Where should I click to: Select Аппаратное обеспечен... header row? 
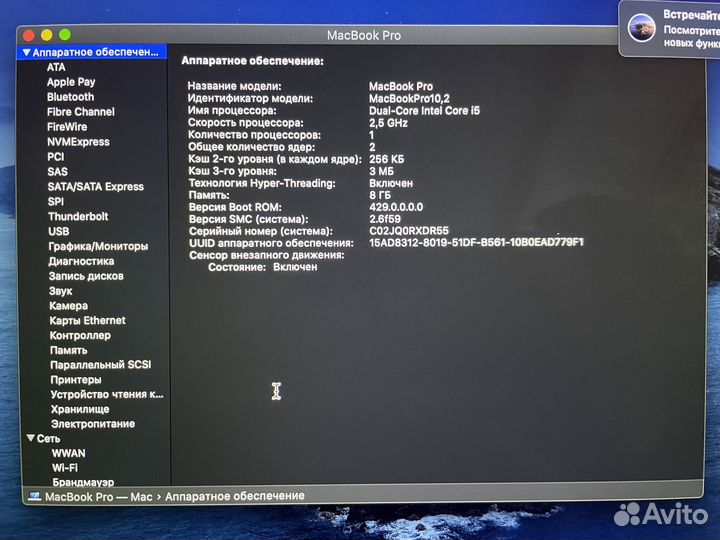[x=92, y=52]
